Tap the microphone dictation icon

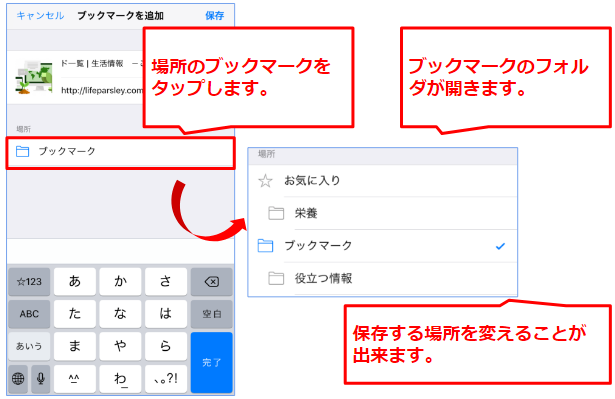coord(40,379)
